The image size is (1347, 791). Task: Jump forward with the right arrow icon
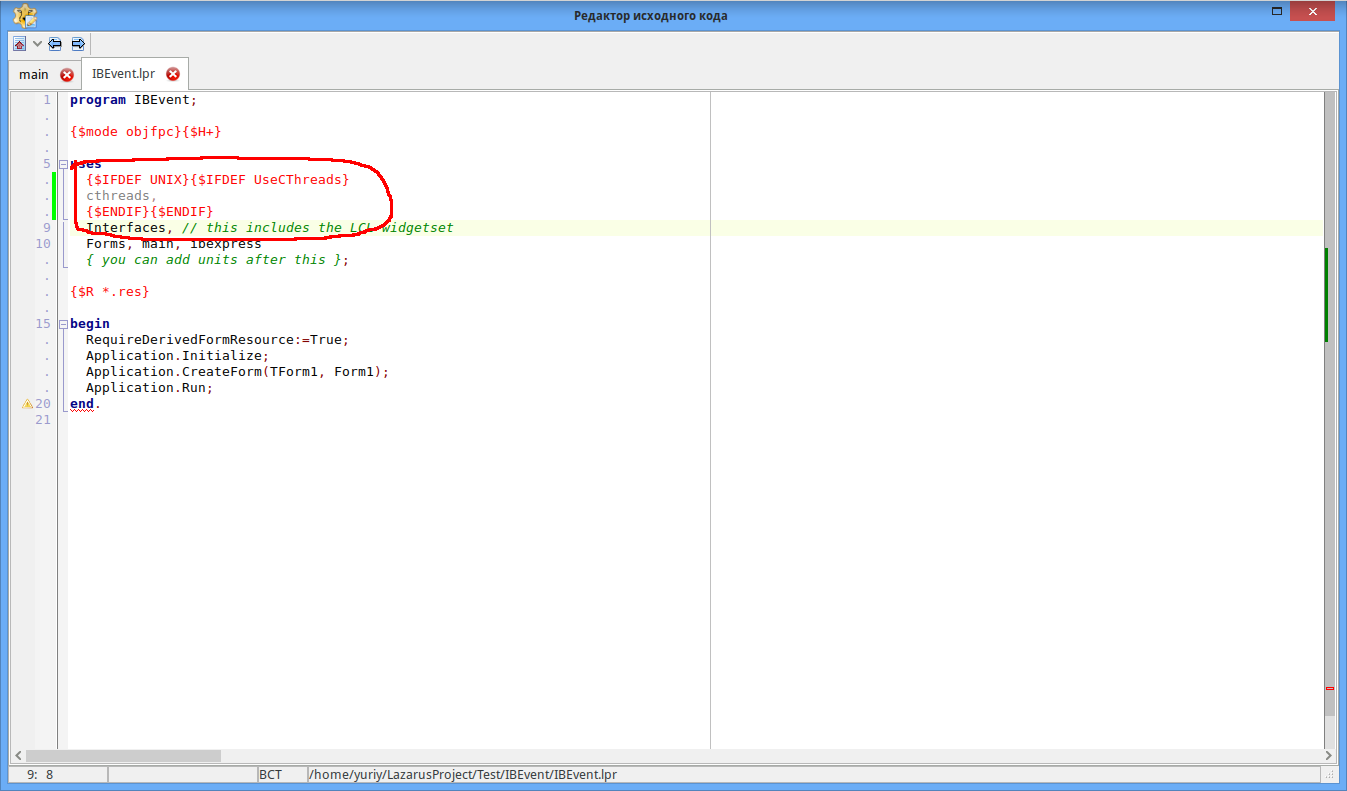78,44
